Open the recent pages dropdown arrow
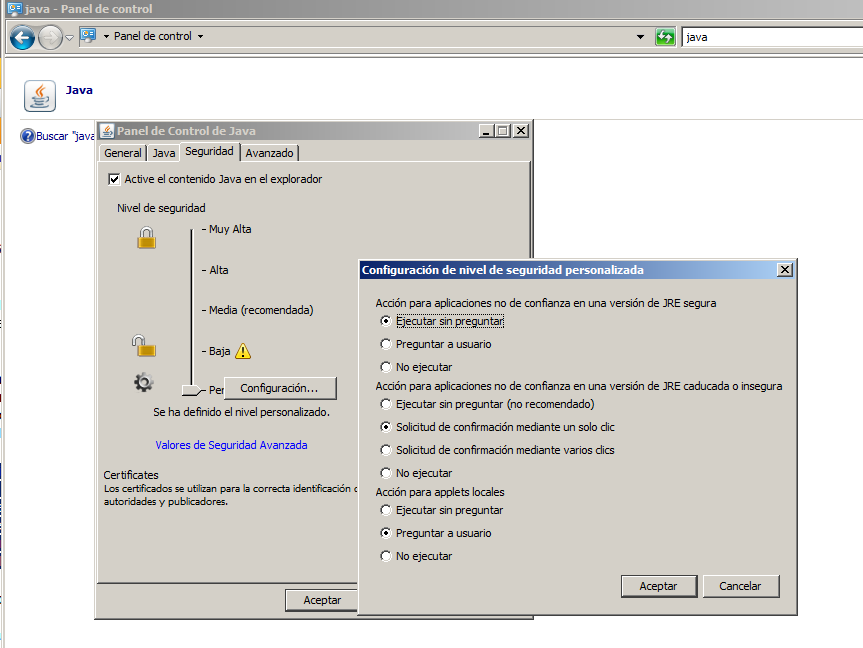 69,38
